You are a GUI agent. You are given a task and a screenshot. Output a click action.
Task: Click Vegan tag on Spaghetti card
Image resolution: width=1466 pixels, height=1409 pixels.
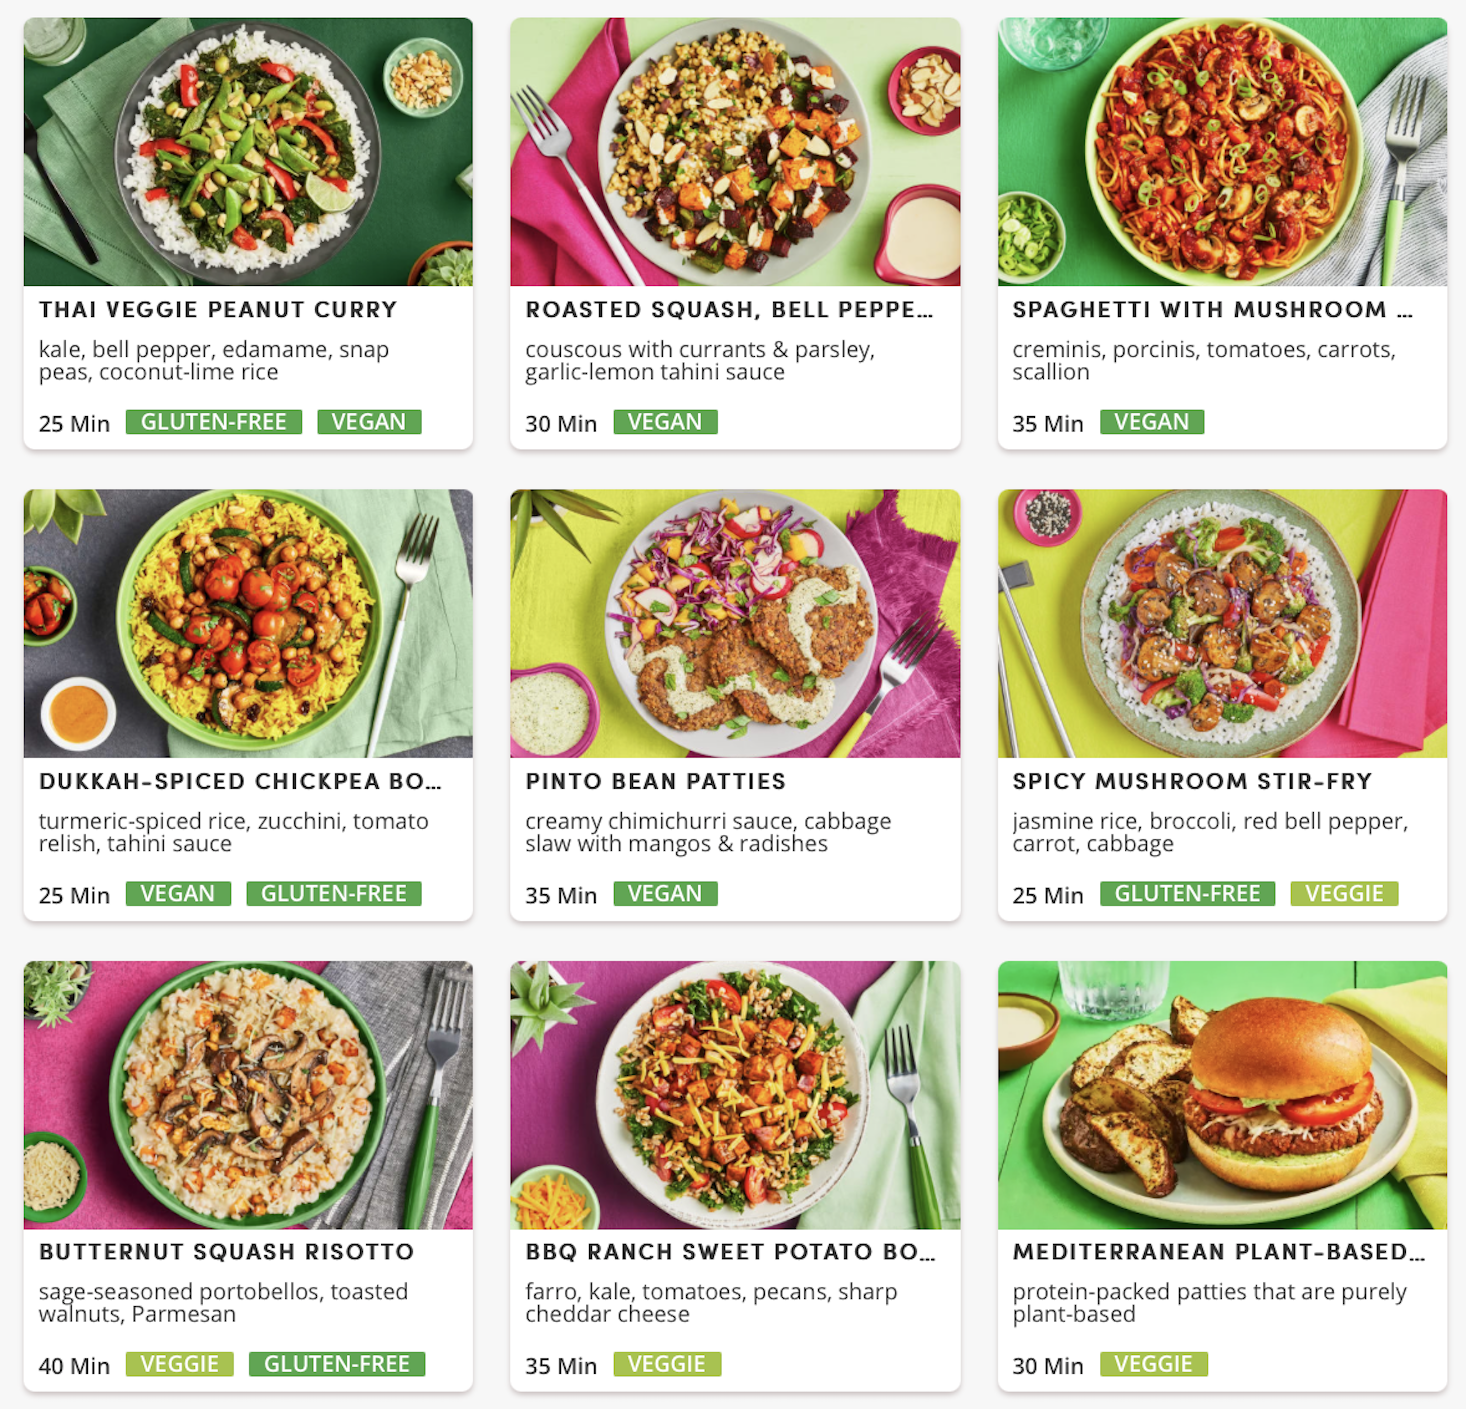point(1152,422)
